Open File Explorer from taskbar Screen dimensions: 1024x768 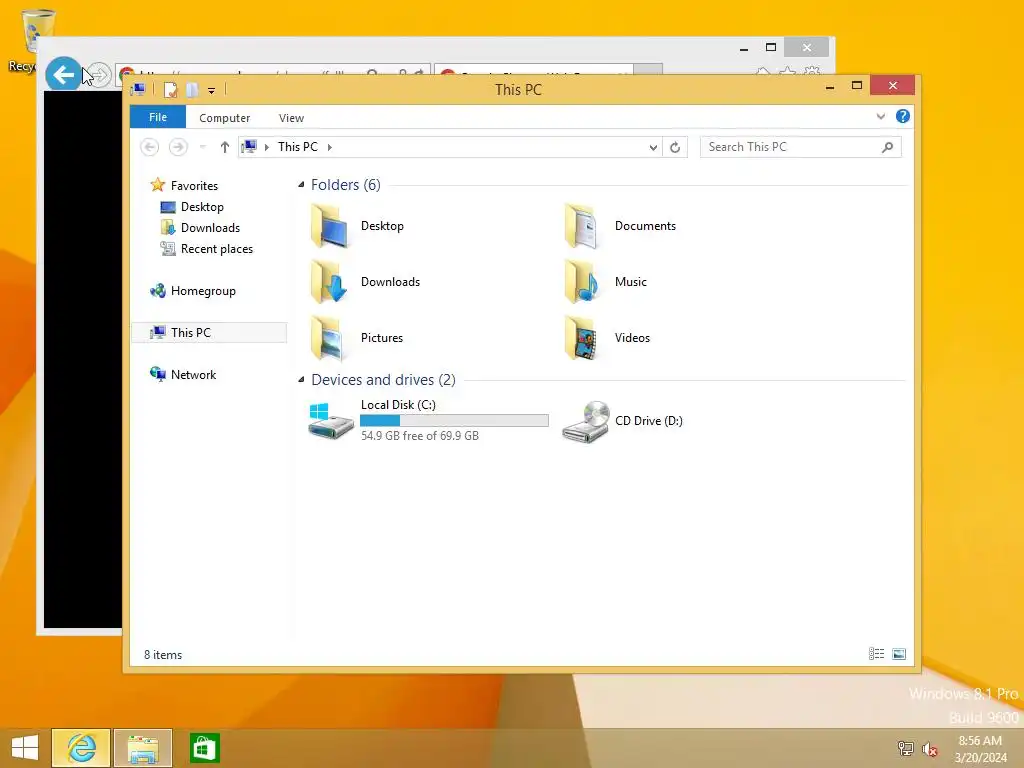[x=143, y=748]
